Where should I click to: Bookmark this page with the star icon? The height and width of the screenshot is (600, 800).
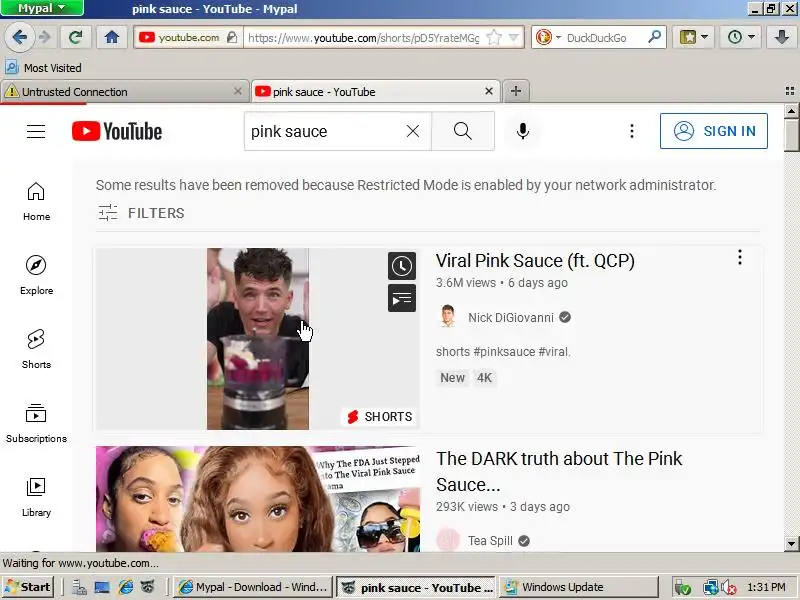pyautogui.click(x=494, y=37)
